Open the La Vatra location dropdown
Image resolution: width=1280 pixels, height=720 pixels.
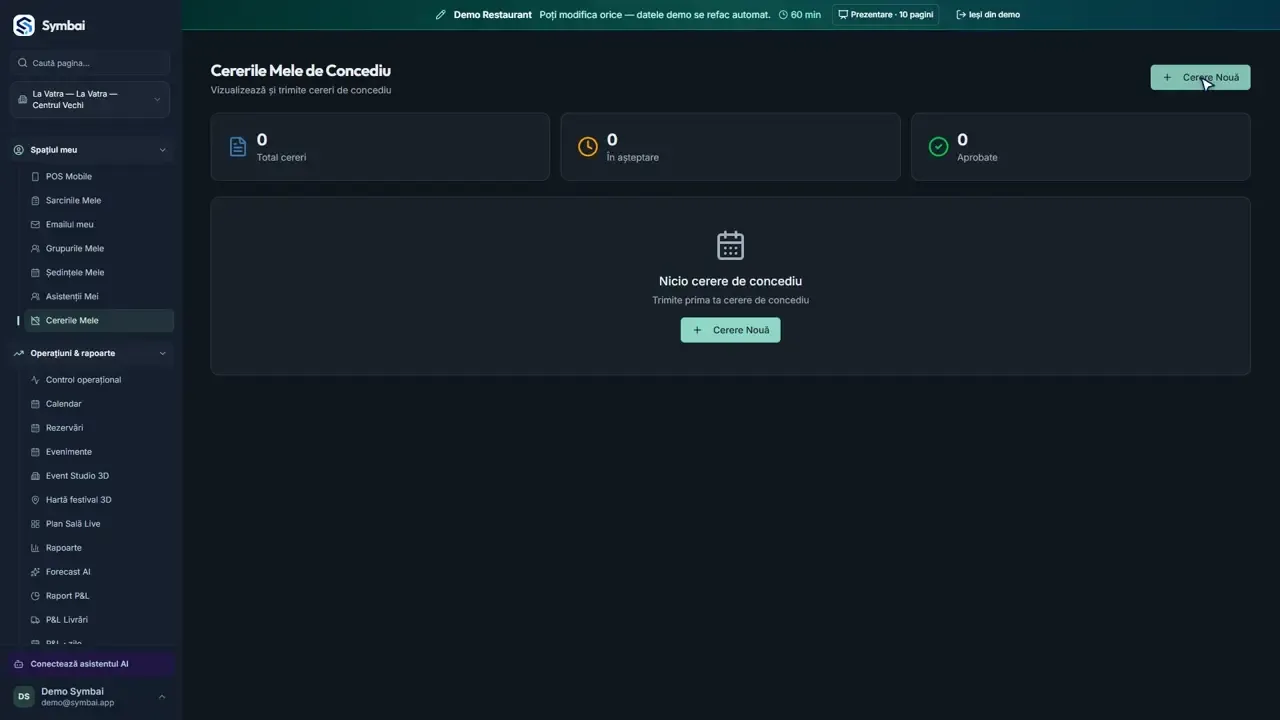tap(90, 100)
